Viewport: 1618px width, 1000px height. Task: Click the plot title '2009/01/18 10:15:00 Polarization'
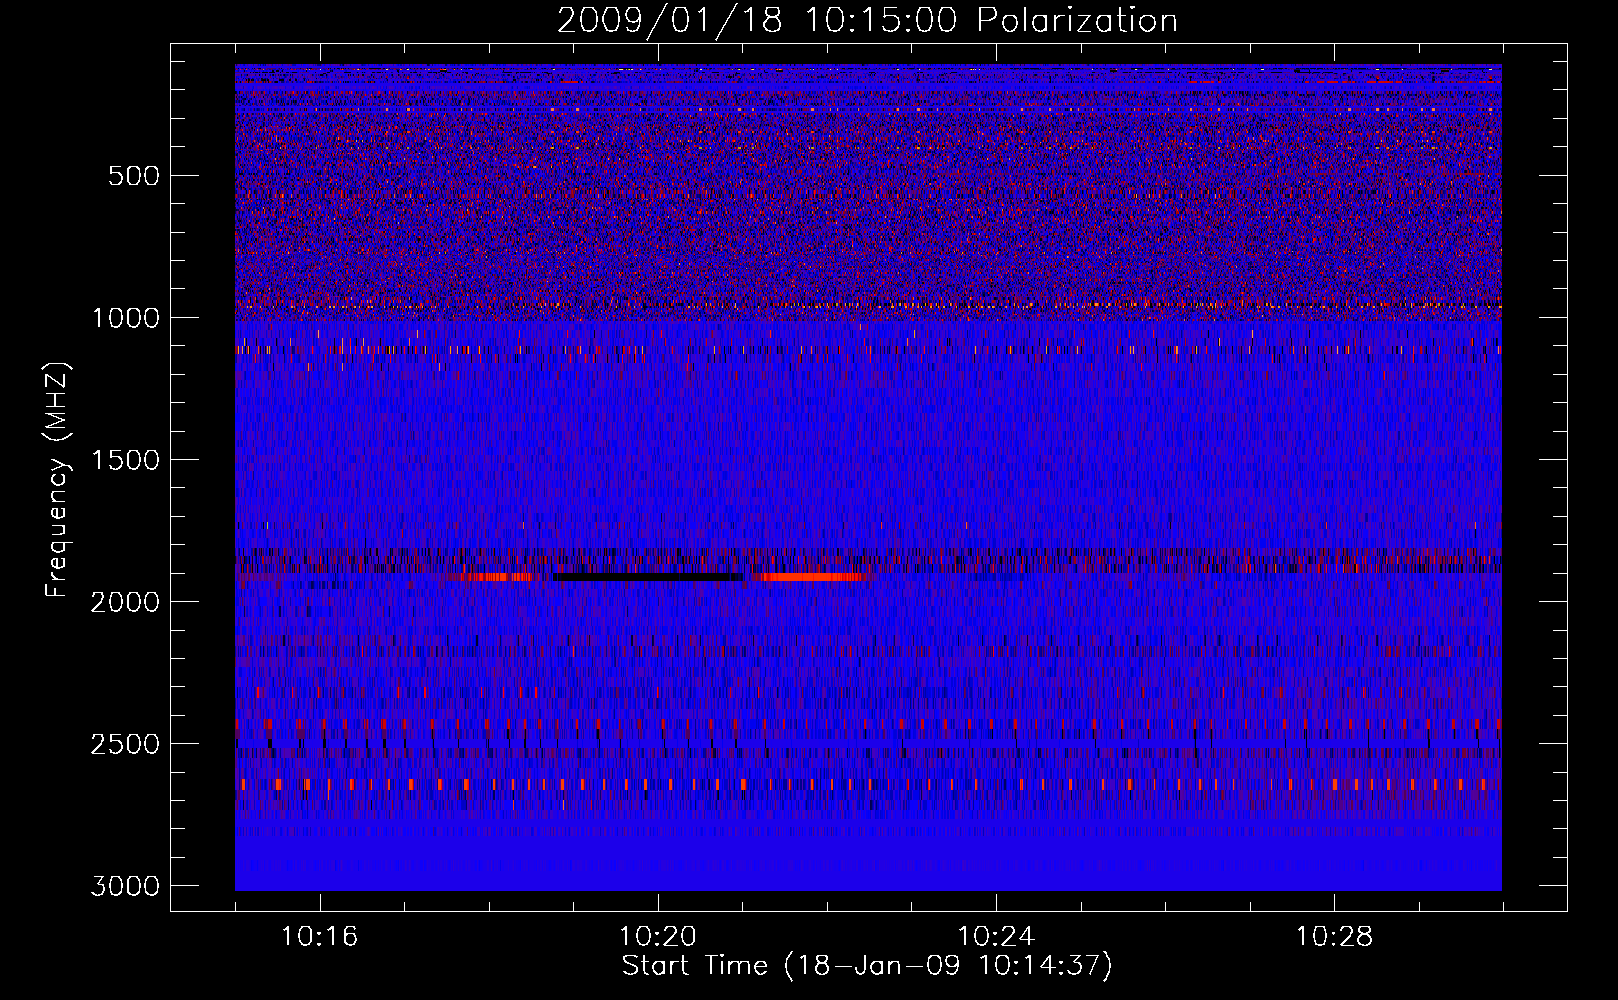tap(867, 20)
